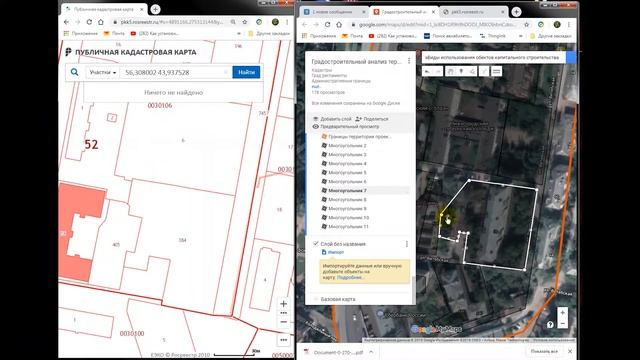The height and width of the screenshot is (360, 640).
Task: Open new tab in right browser window
Action: point(516,12)
